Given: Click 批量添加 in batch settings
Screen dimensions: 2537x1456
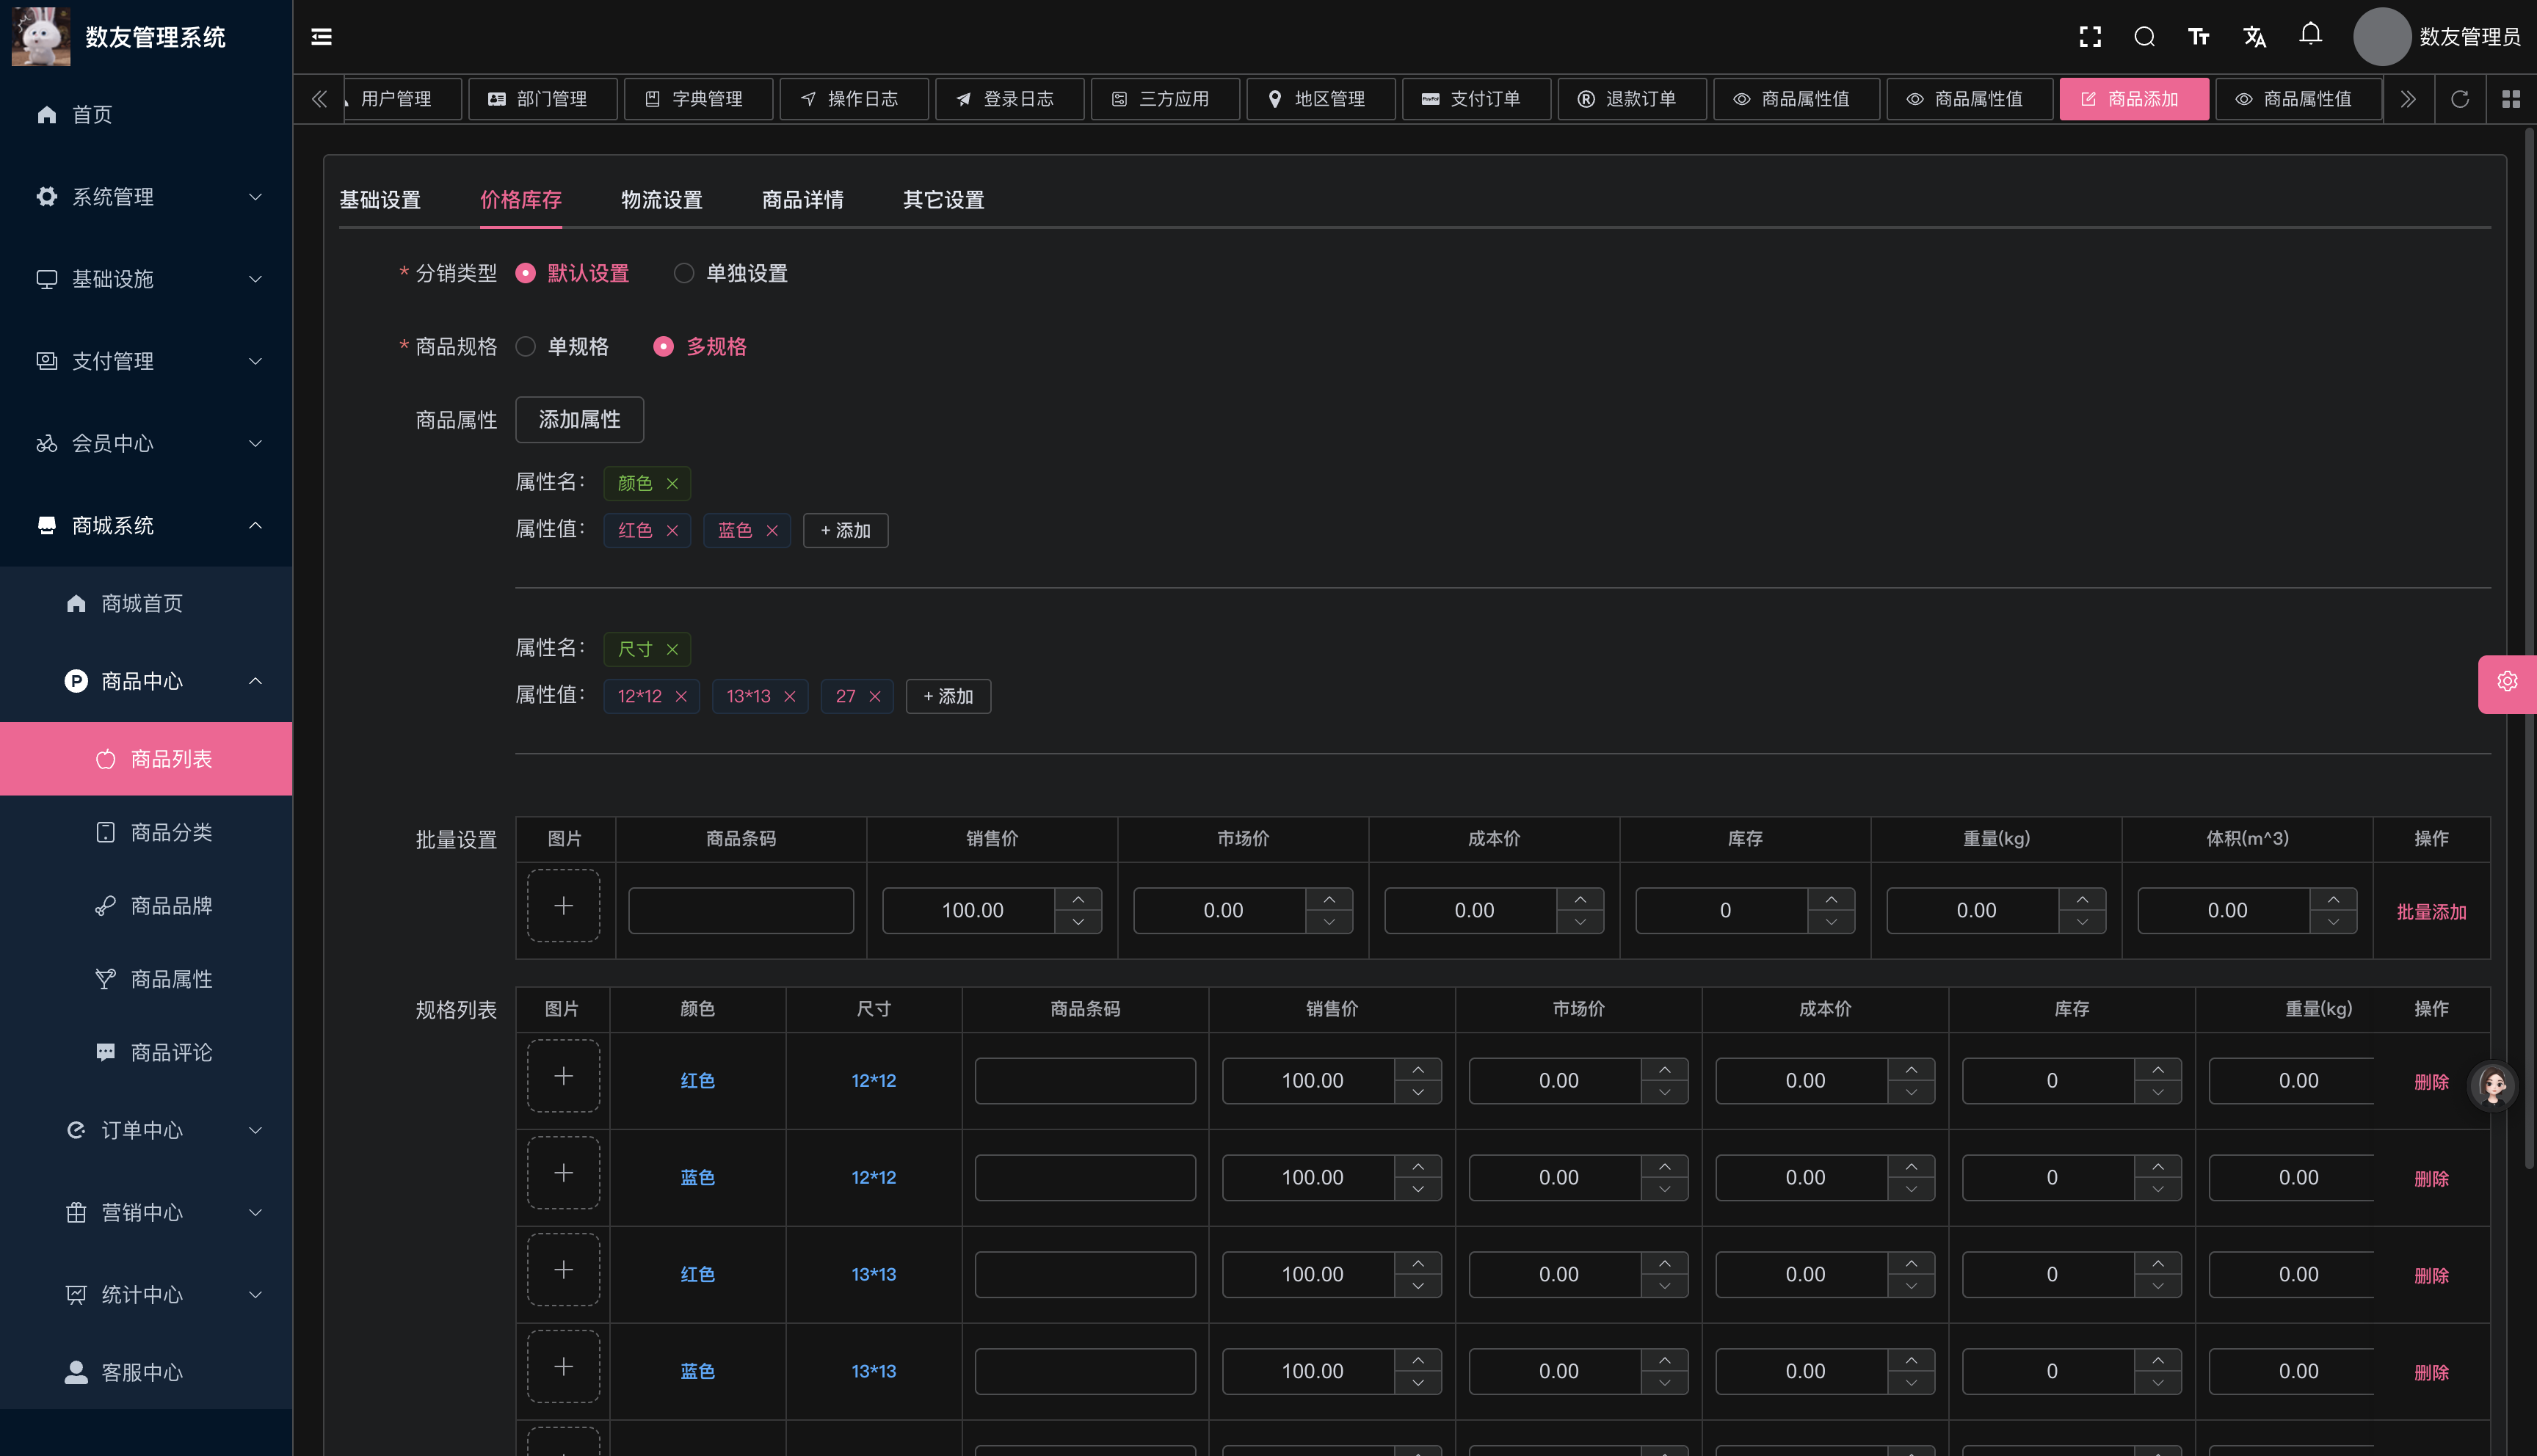Looking at the screenshot, I should tap(2432, 912).
